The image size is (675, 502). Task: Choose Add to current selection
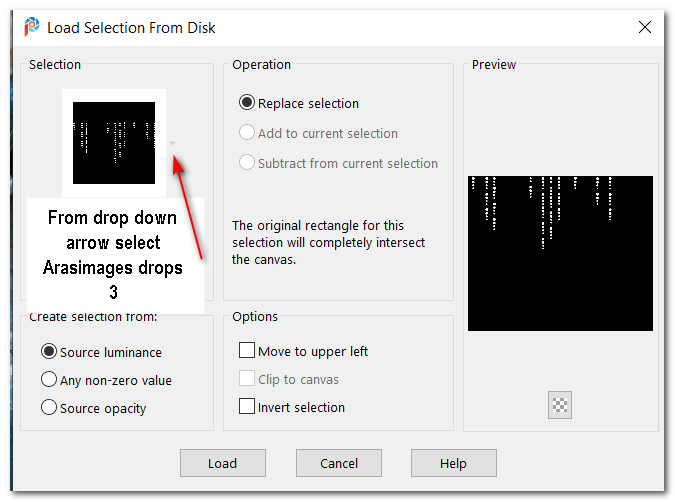coord(247,133)
